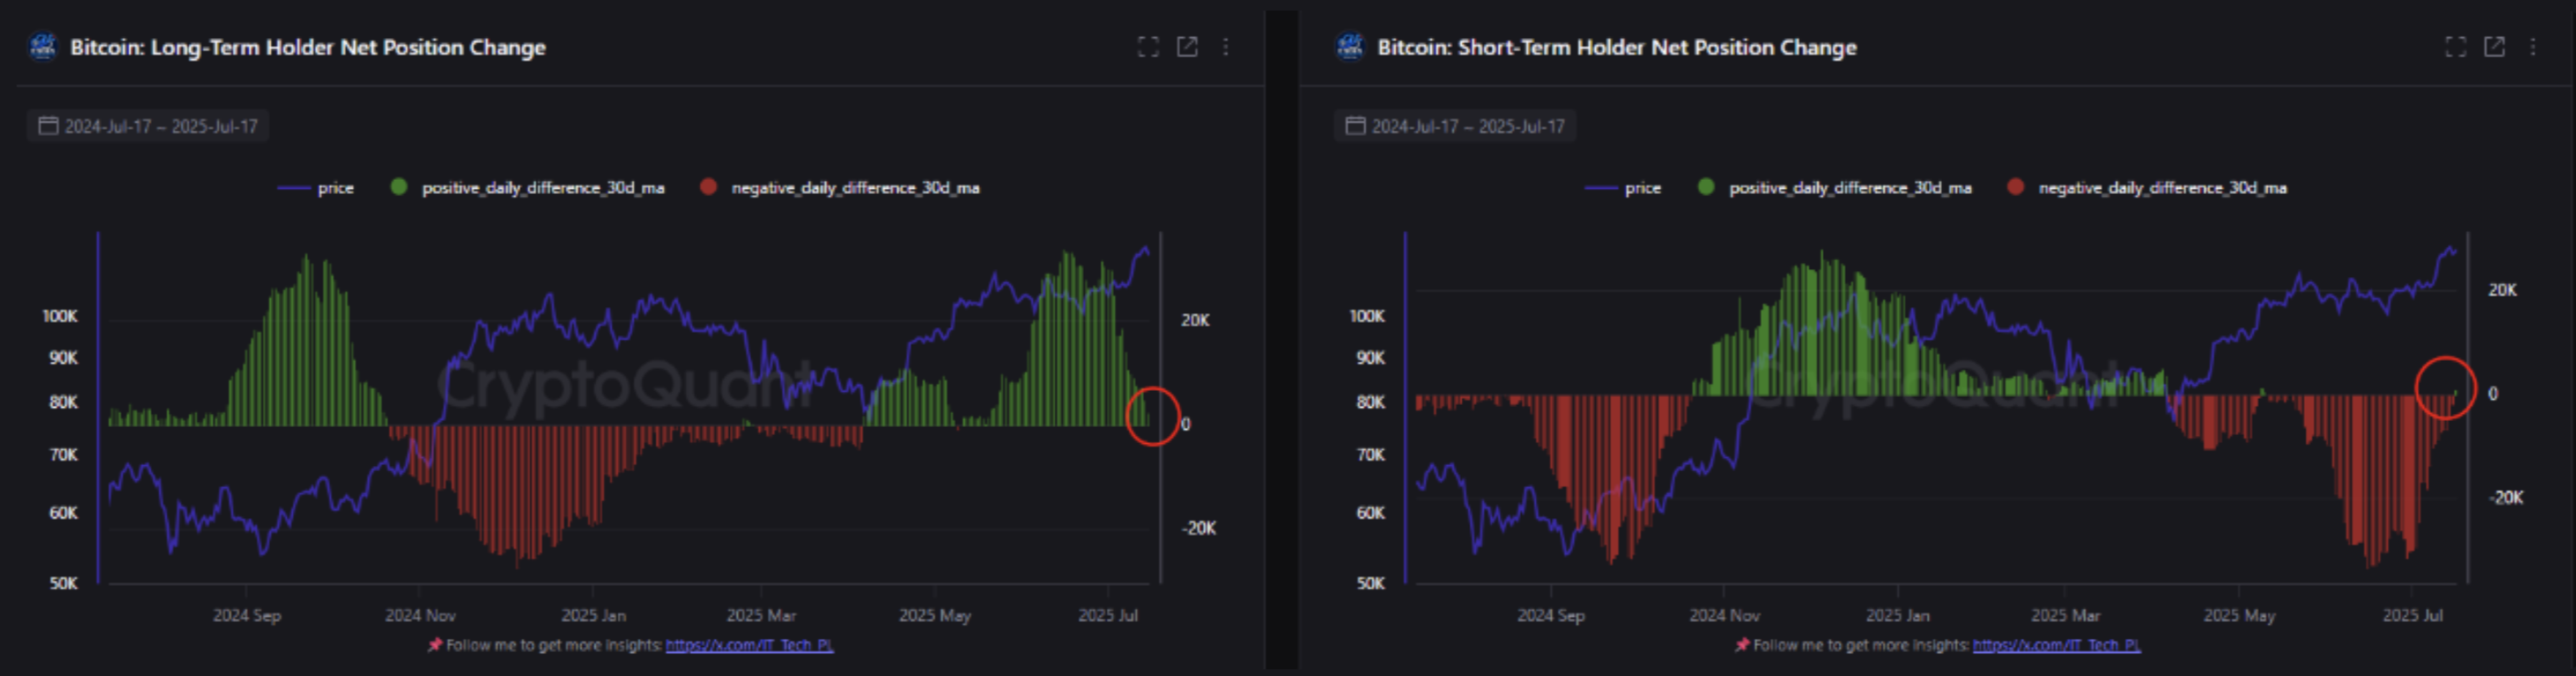Open Long-Term Holder chart in new window
Viewport: 2576px width, 676px height.
[x=1187, y=47]
